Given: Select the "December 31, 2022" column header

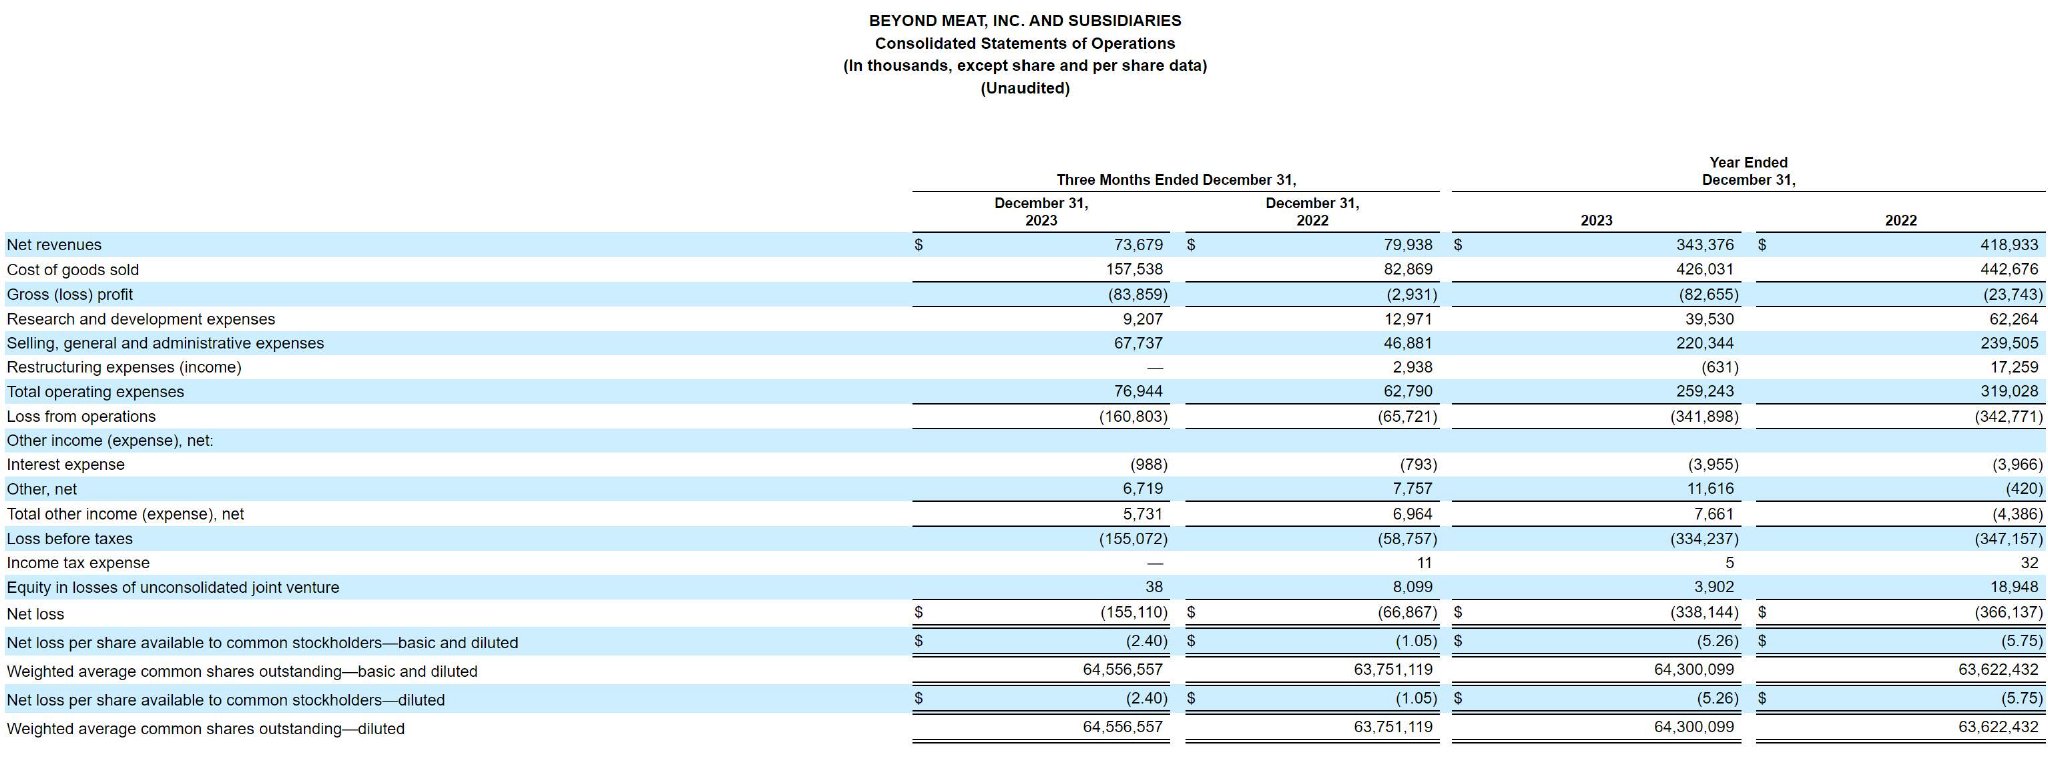Looking at the screenshot, I should (1312, 211).
